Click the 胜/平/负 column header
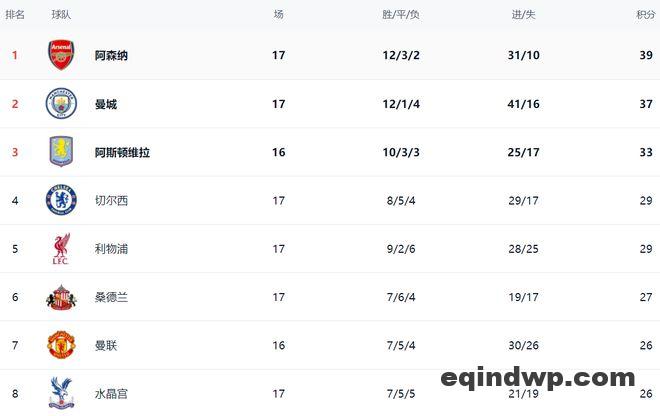 click(x=401, y=15)
